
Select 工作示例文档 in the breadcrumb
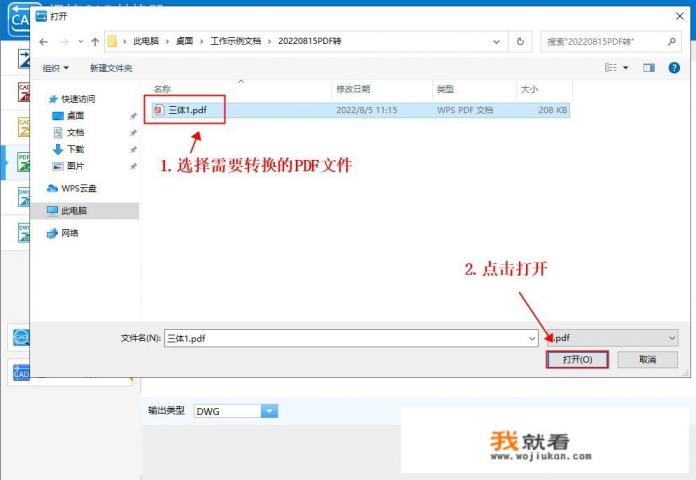click(x=235, y=41)
